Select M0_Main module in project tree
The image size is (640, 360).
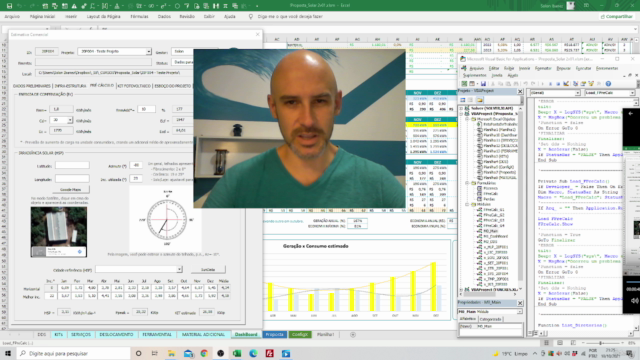coord(490,231)
